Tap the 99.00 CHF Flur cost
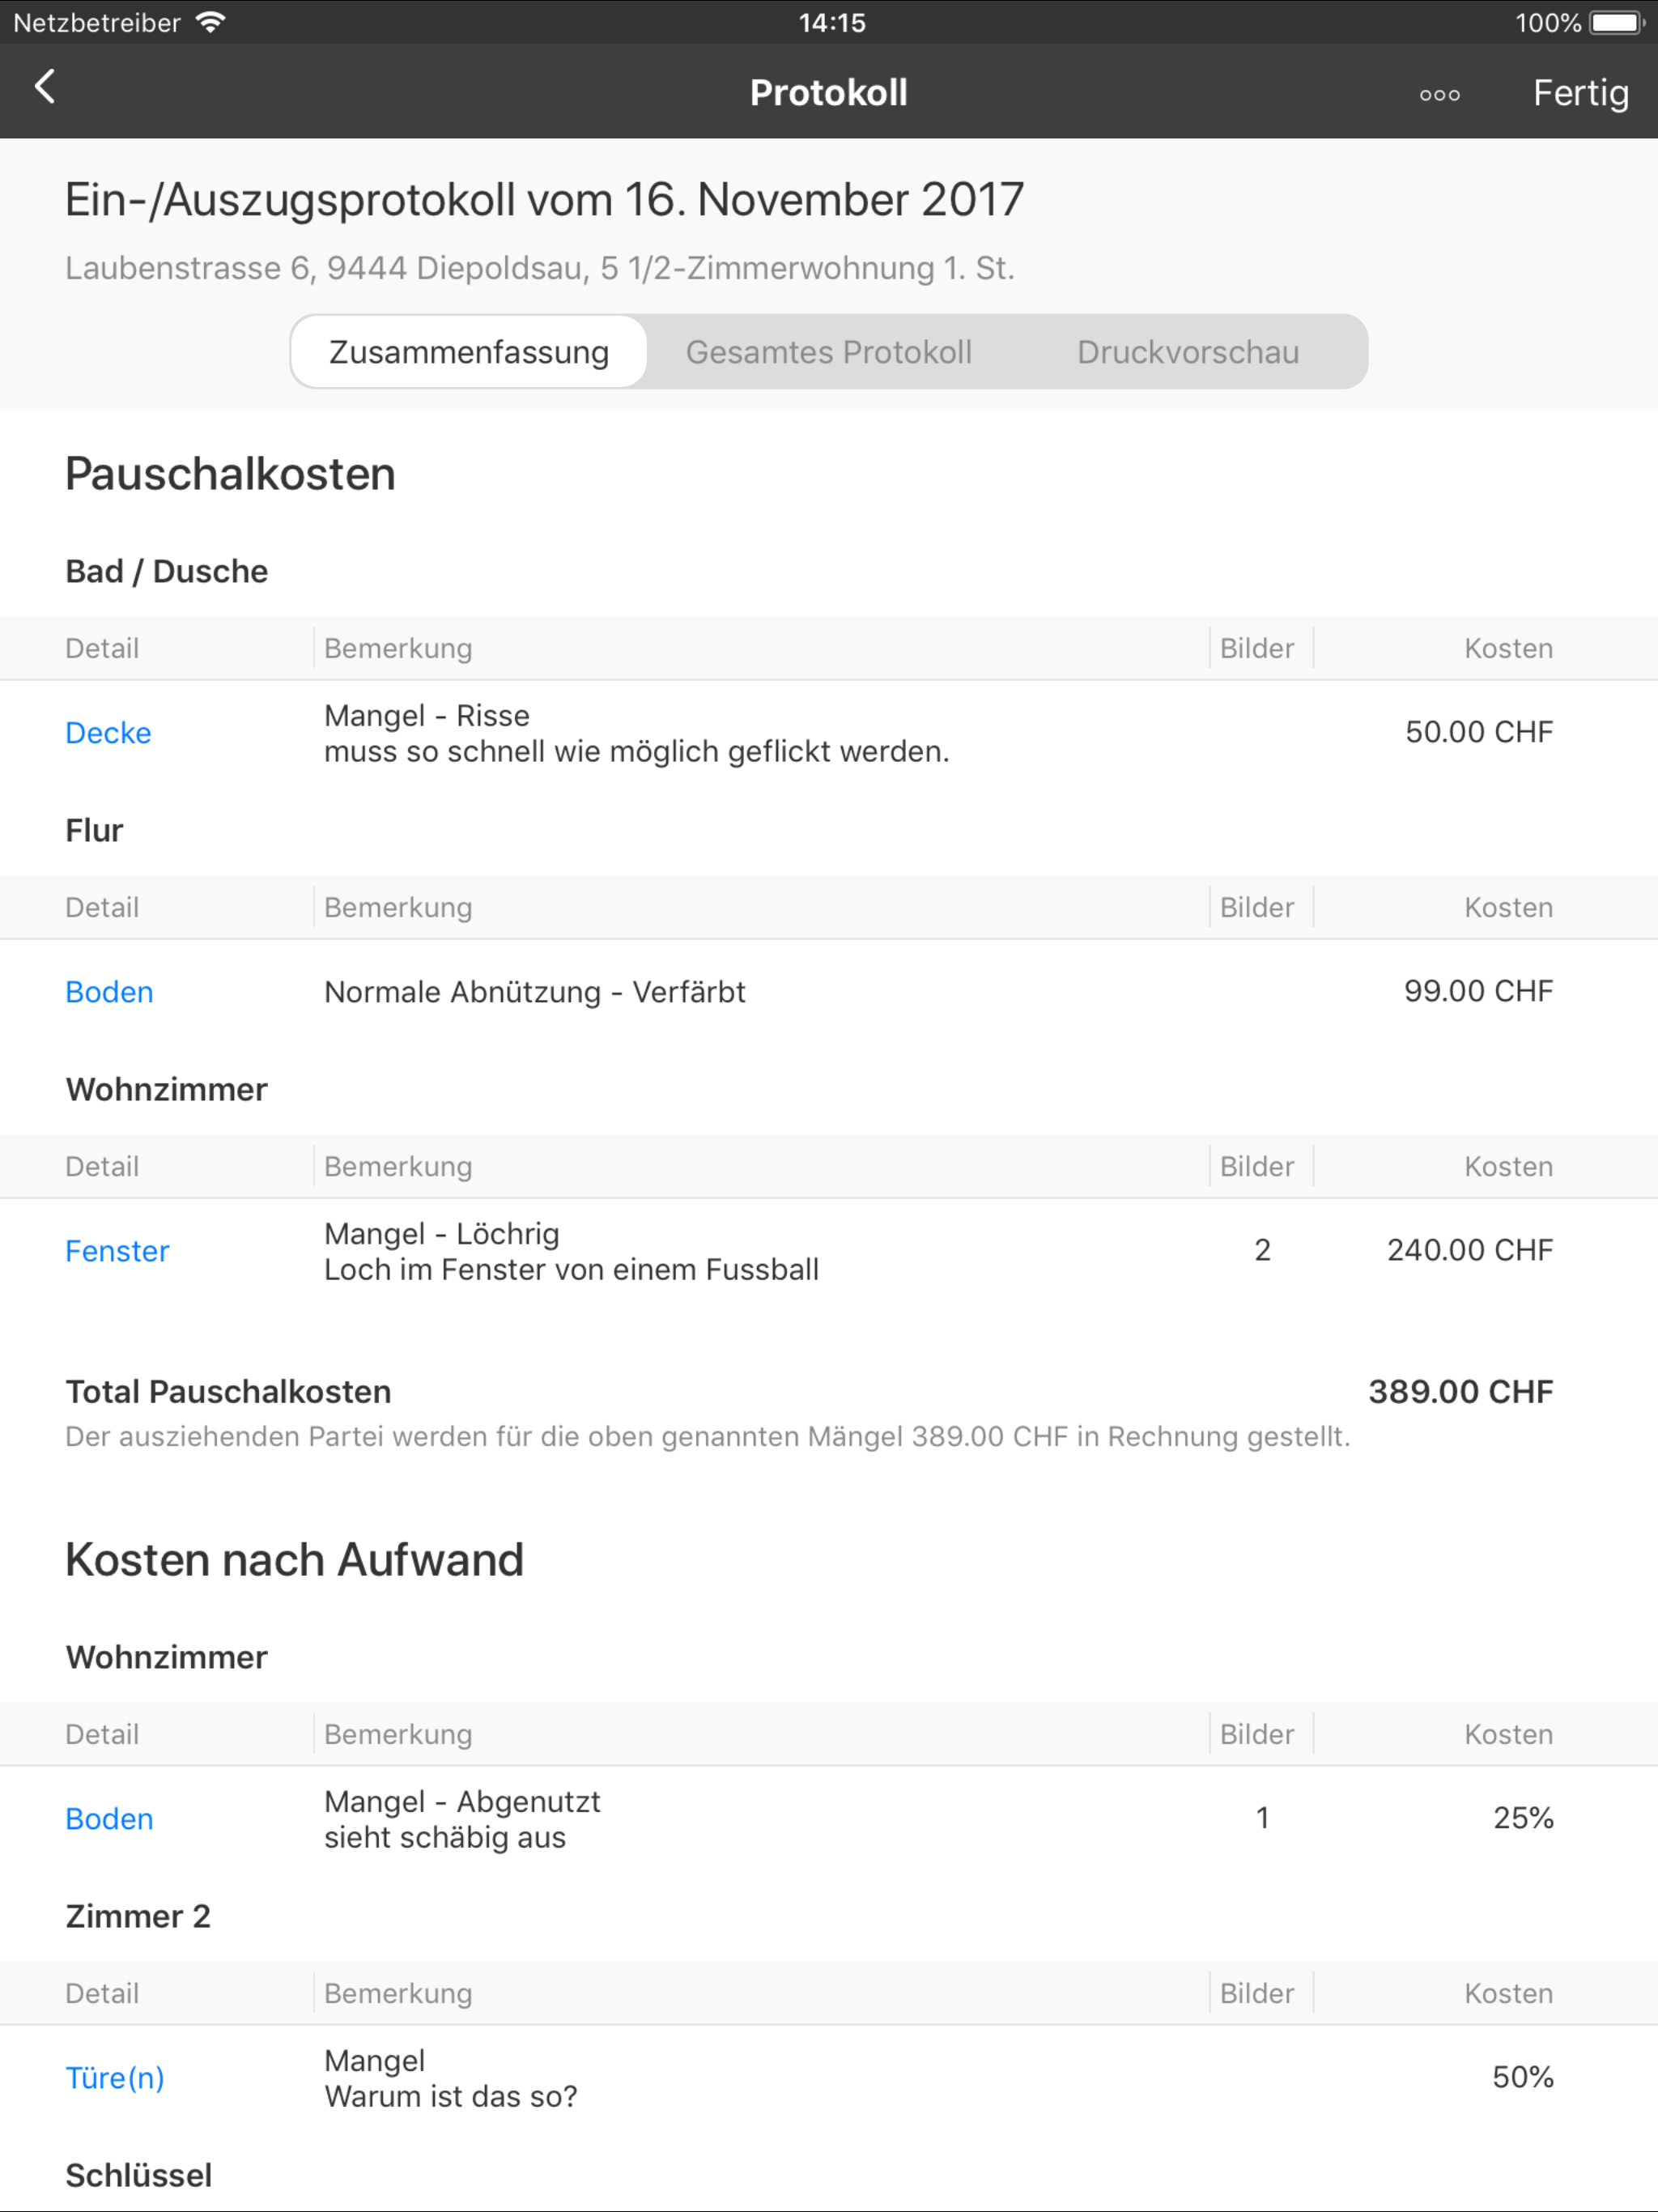The image size is (1658, 2212). tap(1477, 991)
